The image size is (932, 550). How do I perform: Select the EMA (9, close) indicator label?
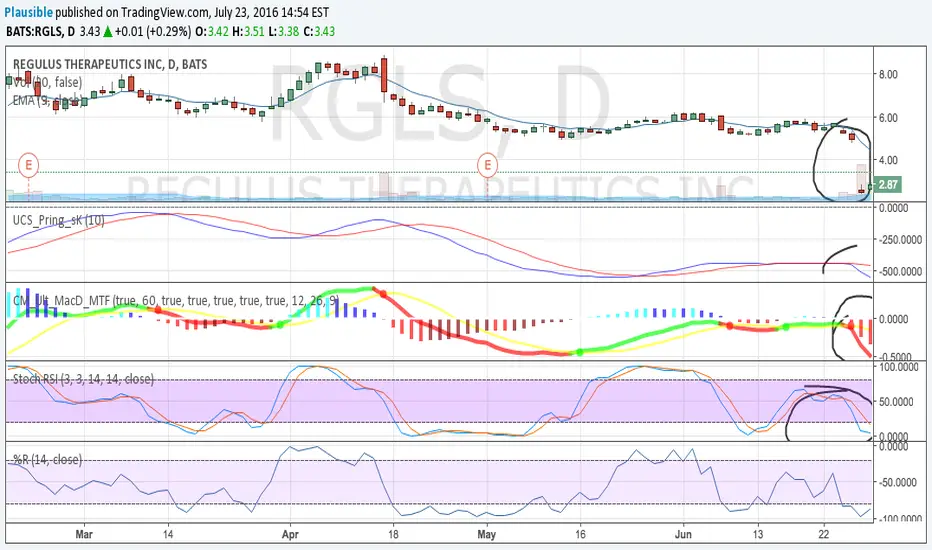pos(46,100)
